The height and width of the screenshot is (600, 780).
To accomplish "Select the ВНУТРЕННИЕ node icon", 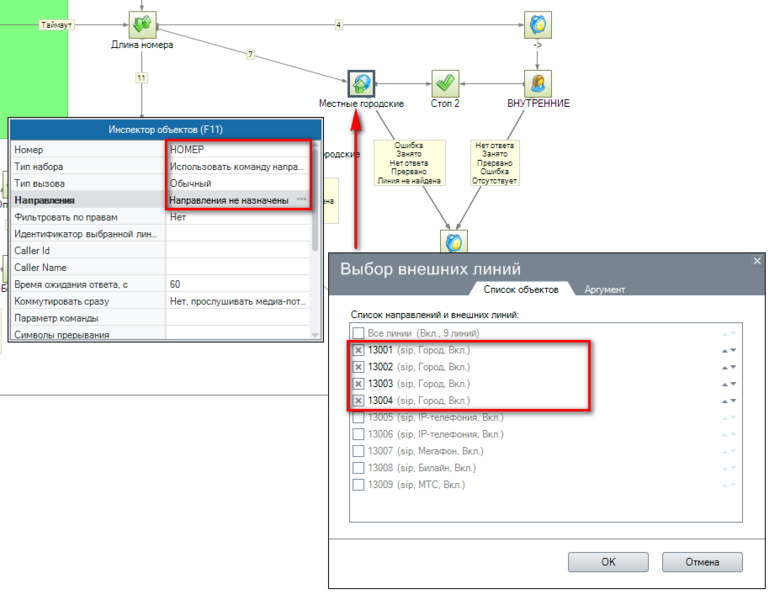I will point(538,83).
